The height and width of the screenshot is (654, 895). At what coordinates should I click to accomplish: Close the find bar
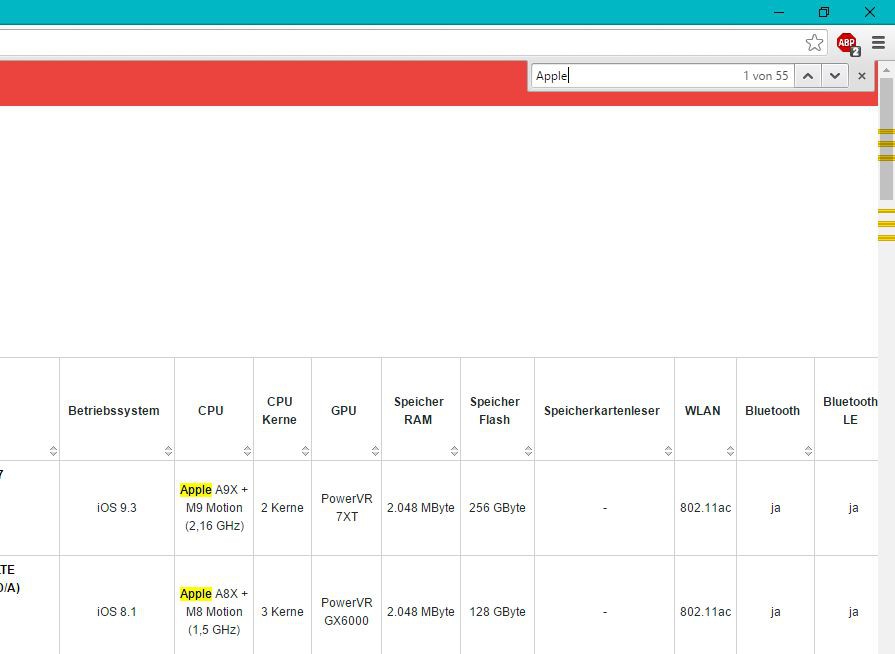[862, 76]
